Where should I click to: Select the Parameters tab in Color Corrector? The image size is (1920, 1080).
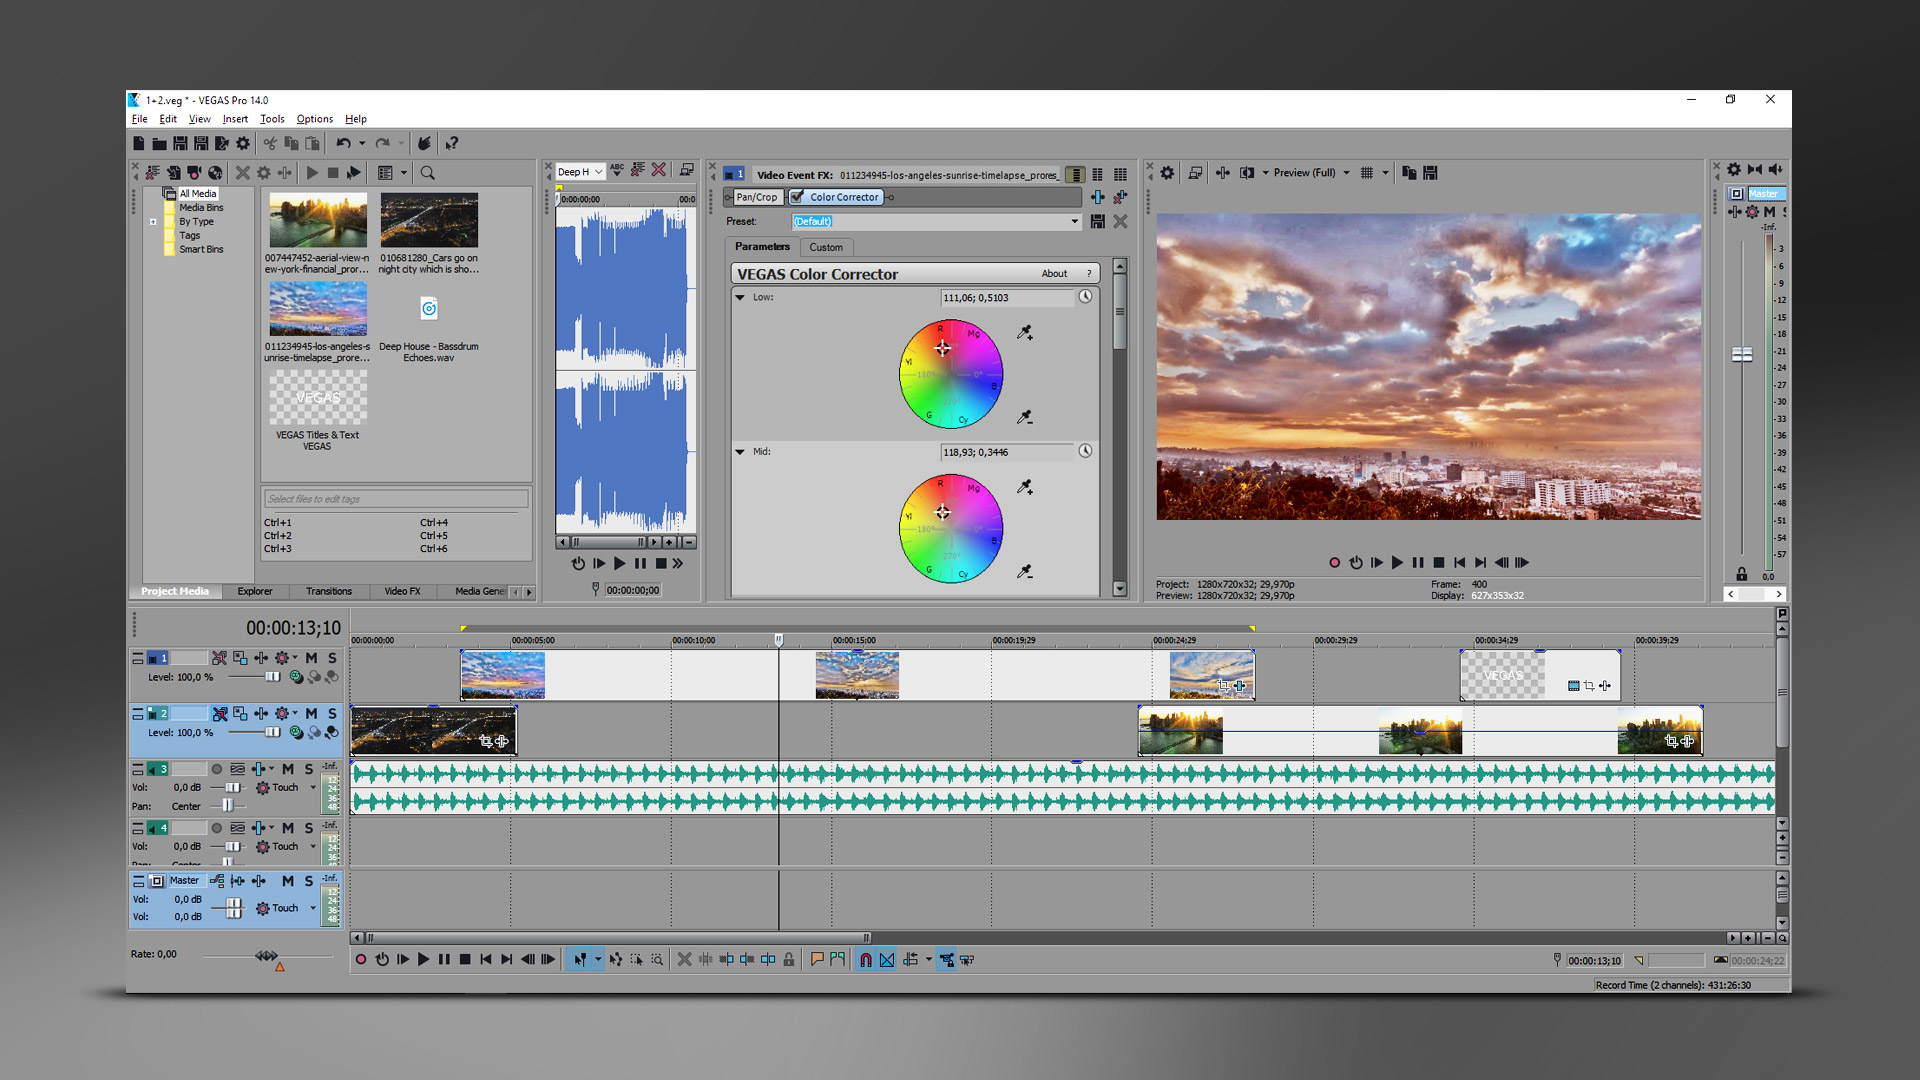coord(762,247)
